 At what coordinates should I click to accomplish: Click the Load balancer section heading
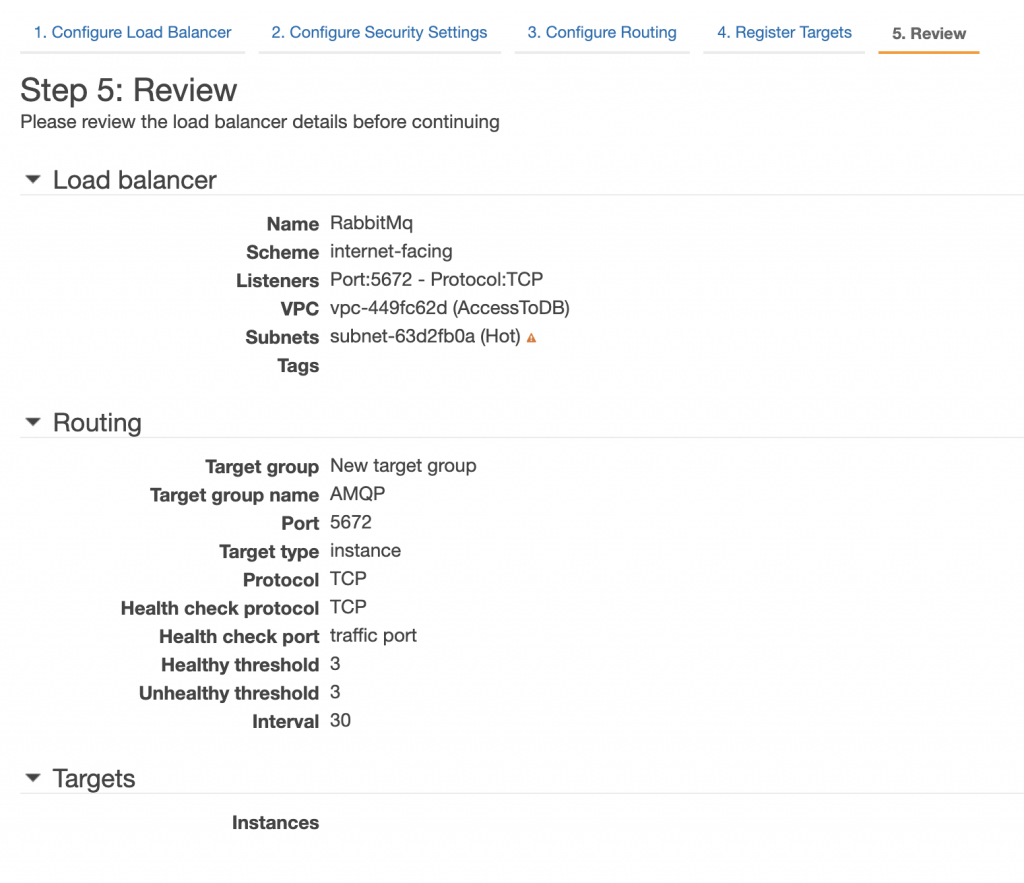click(x=135, y=180)
